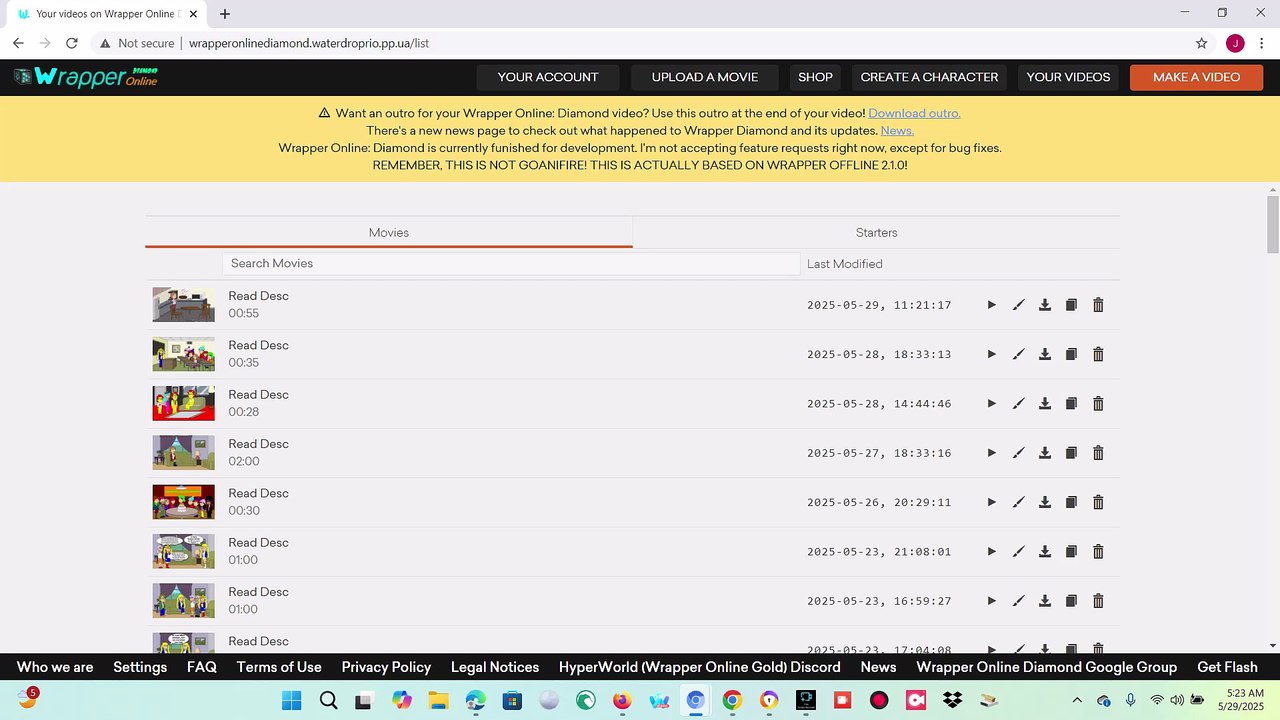Play the 00:28 video from 14:44:46
The width and height of the screenshot is (1280, 720).
coord(991,404)
